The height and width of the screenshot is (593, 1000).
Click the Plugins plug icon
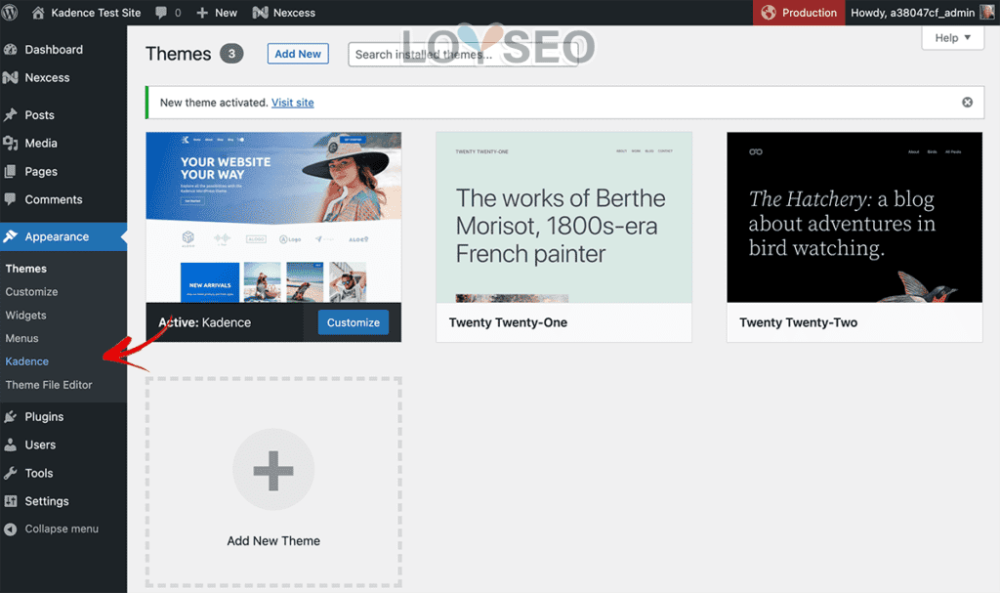coord(10,417)
